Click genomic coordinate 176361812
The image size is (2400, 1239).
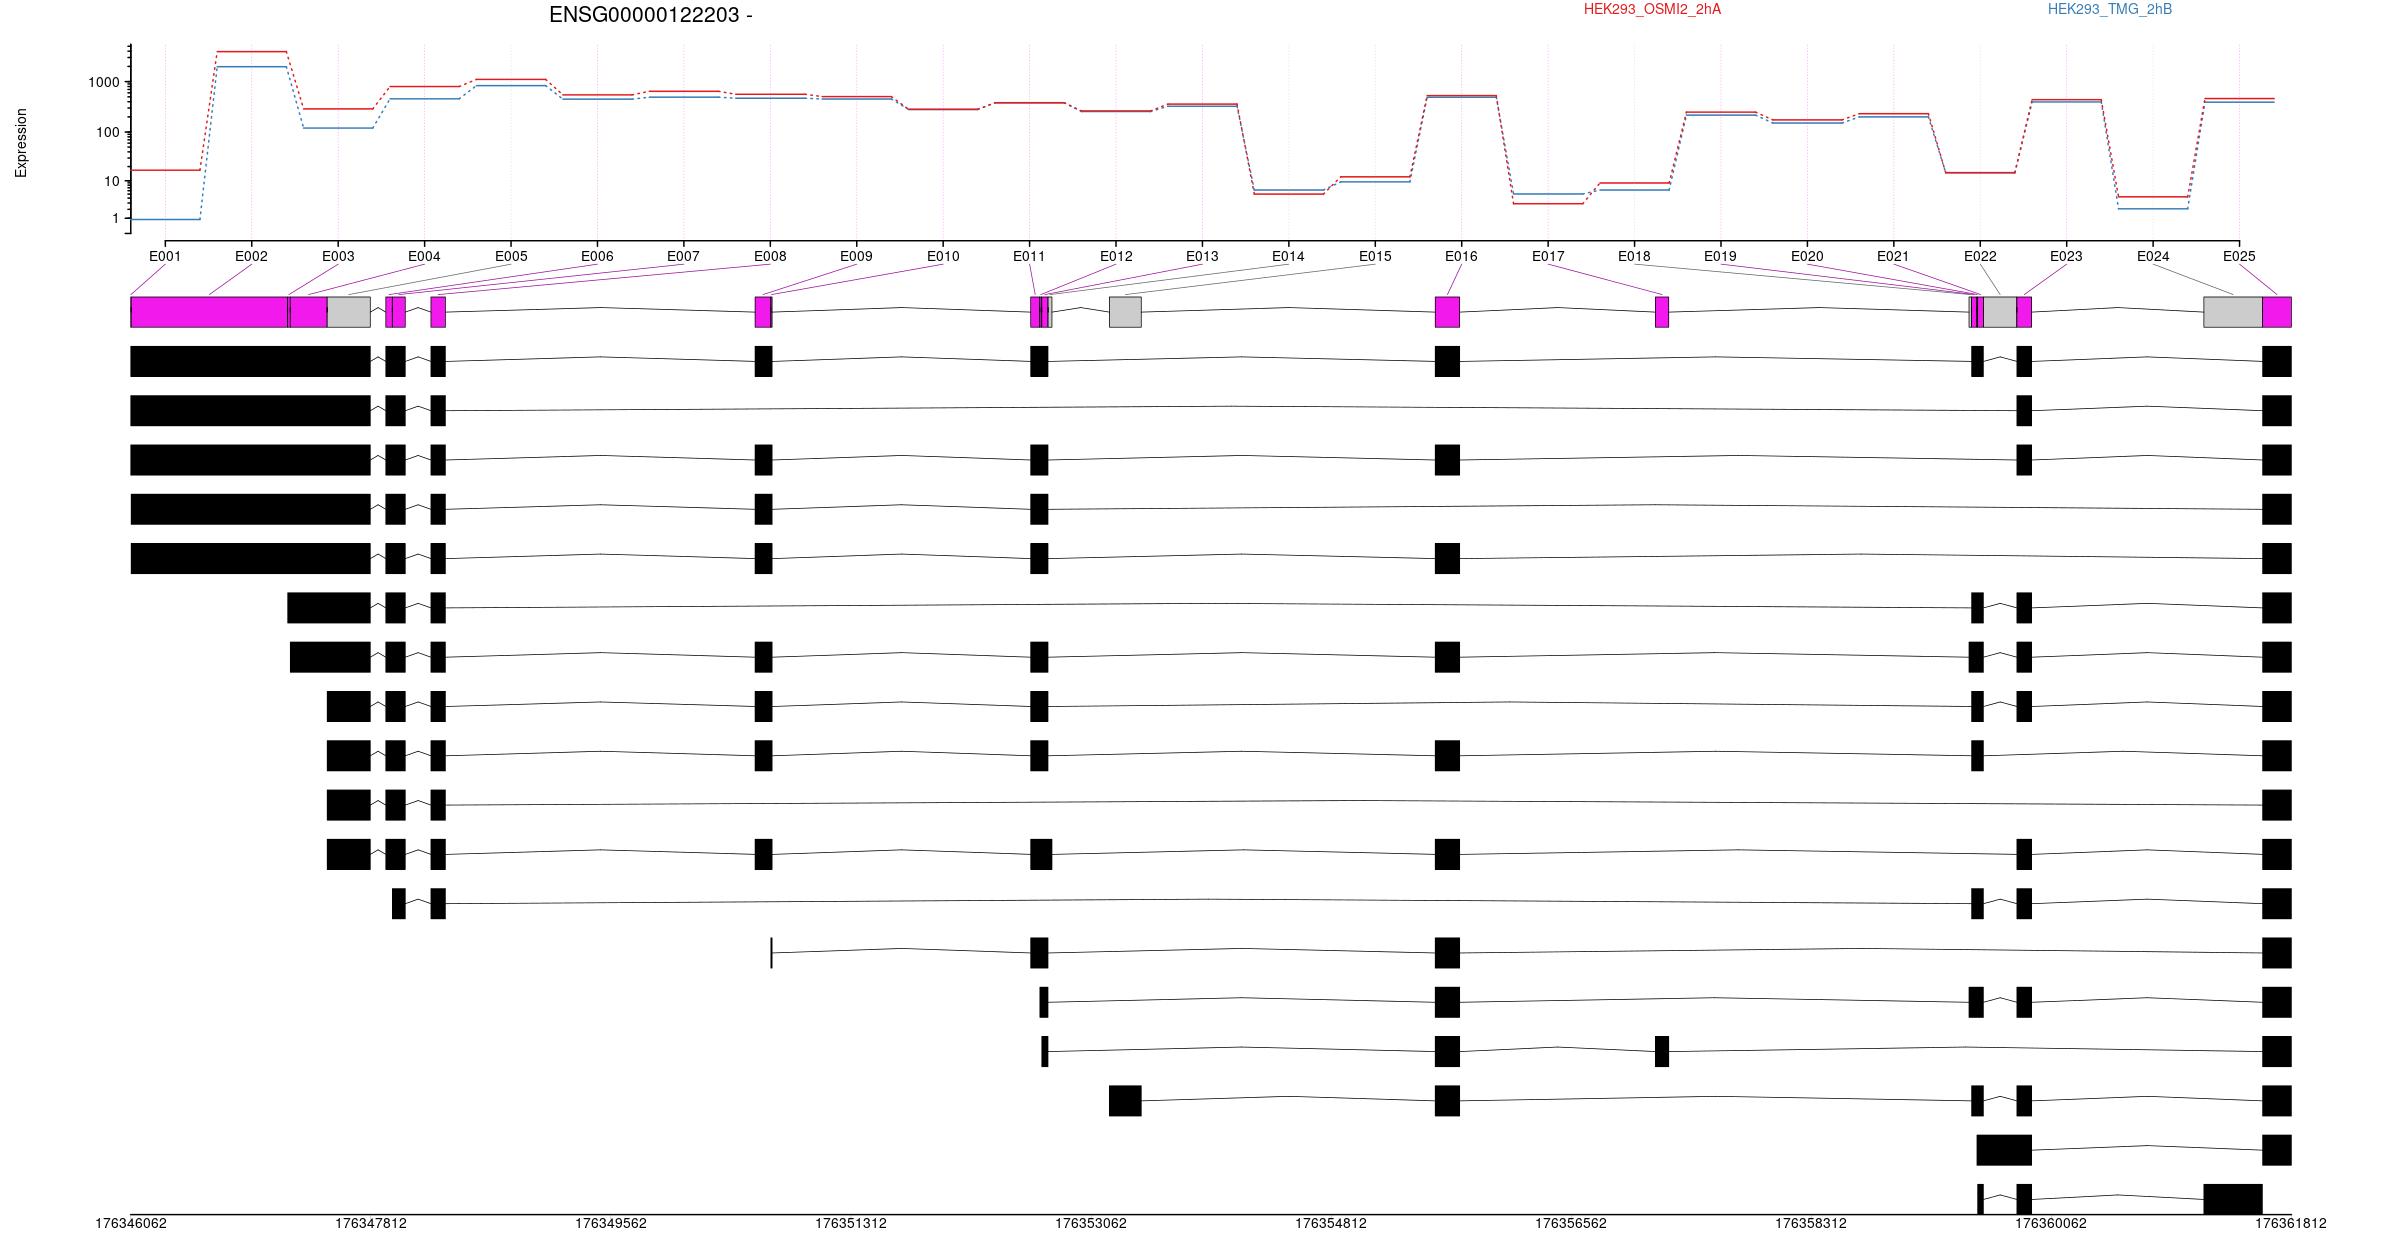point(2291,1224)
